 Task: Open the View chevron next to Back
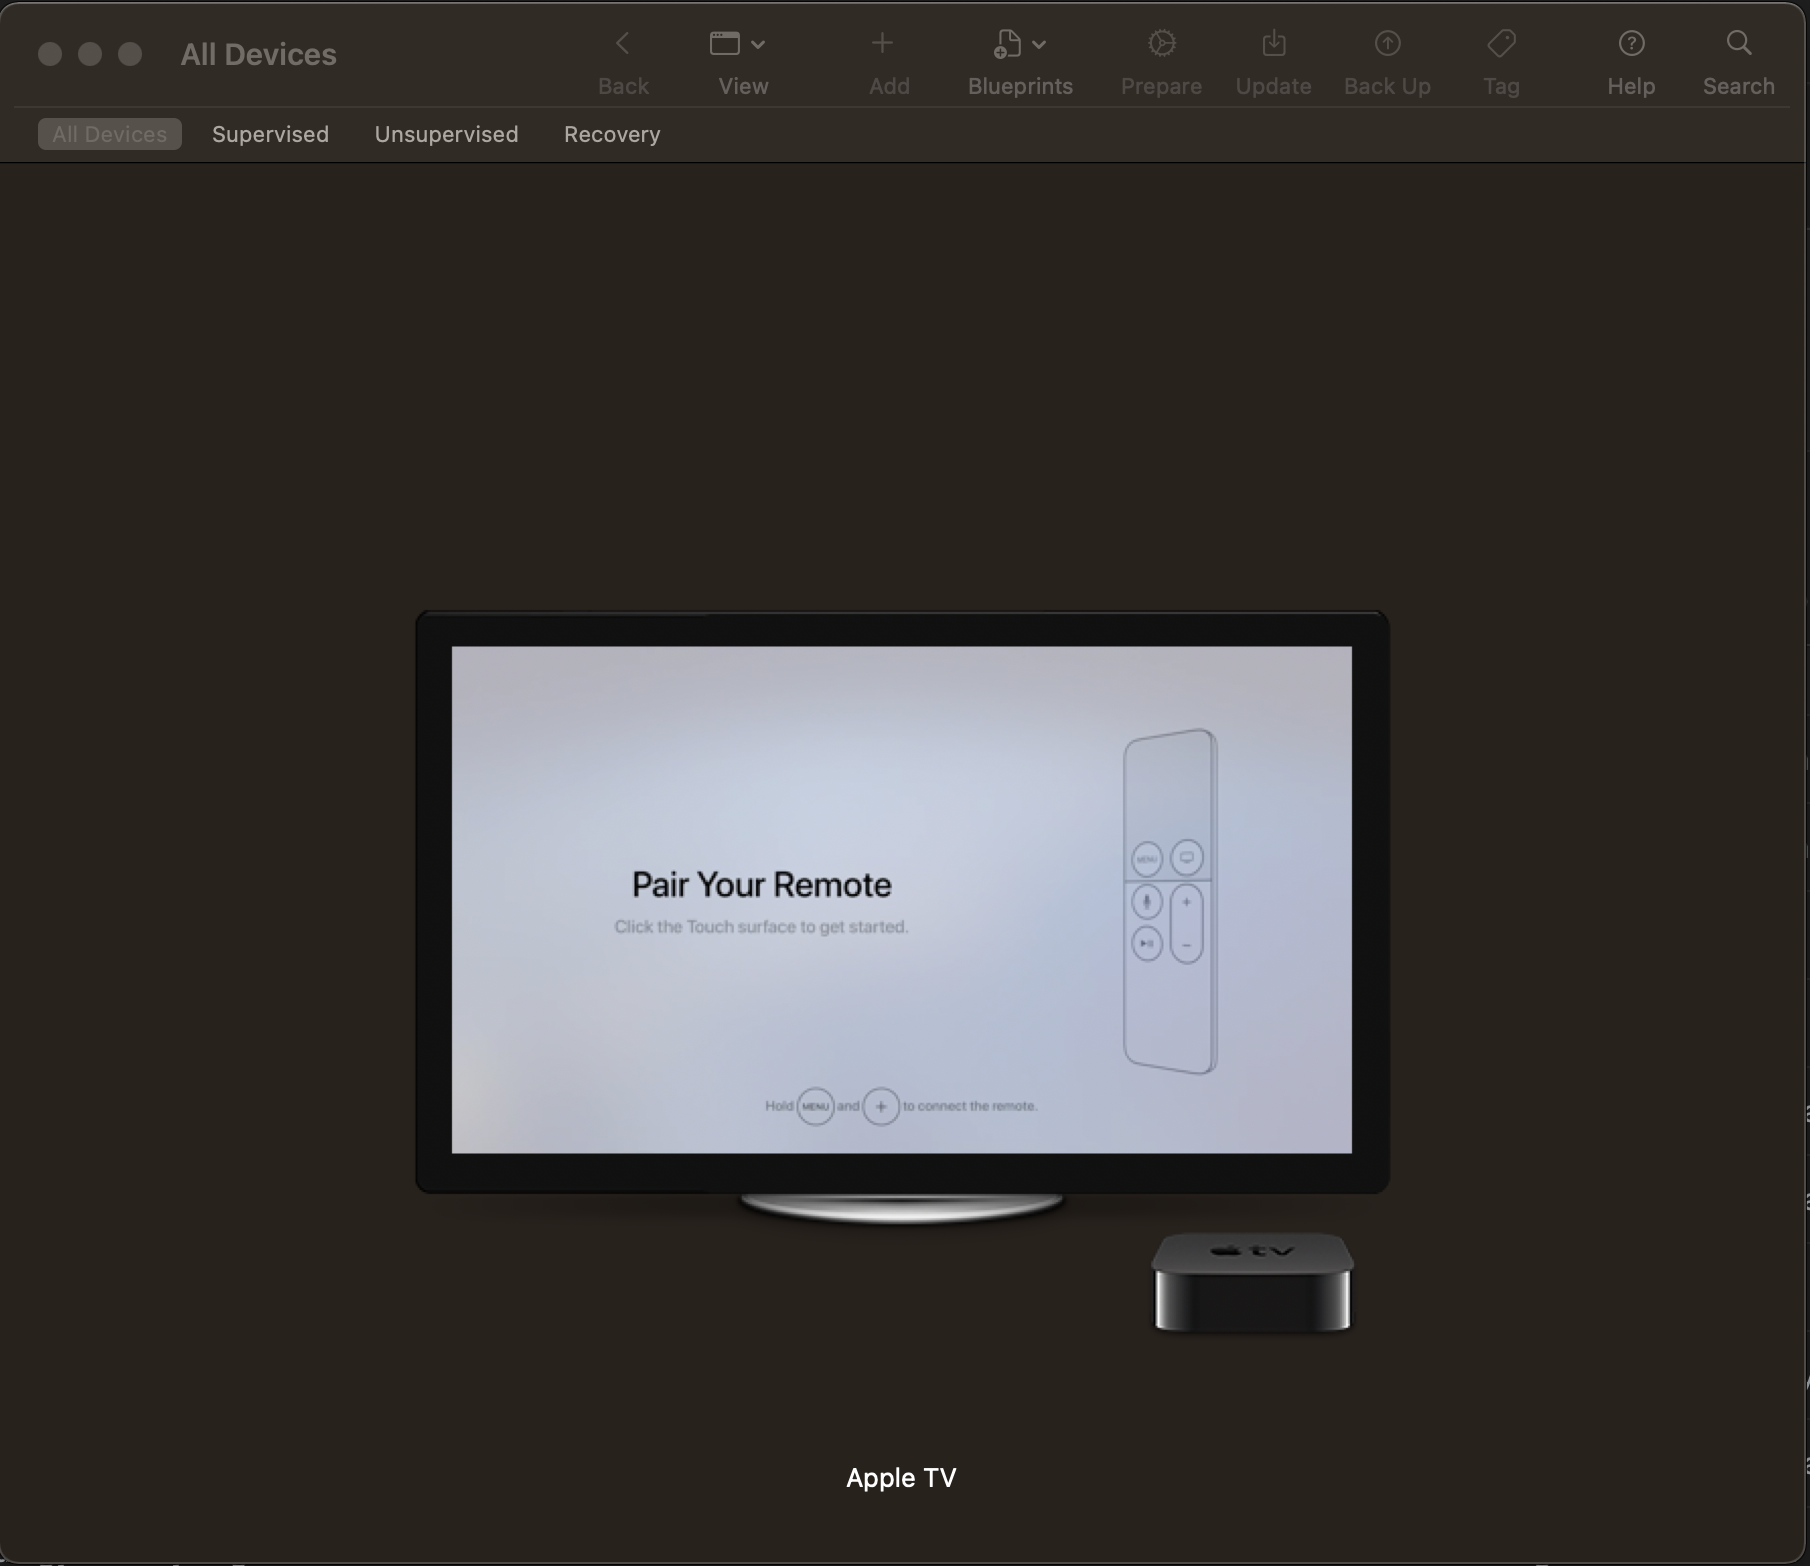(x=757, y=44)
